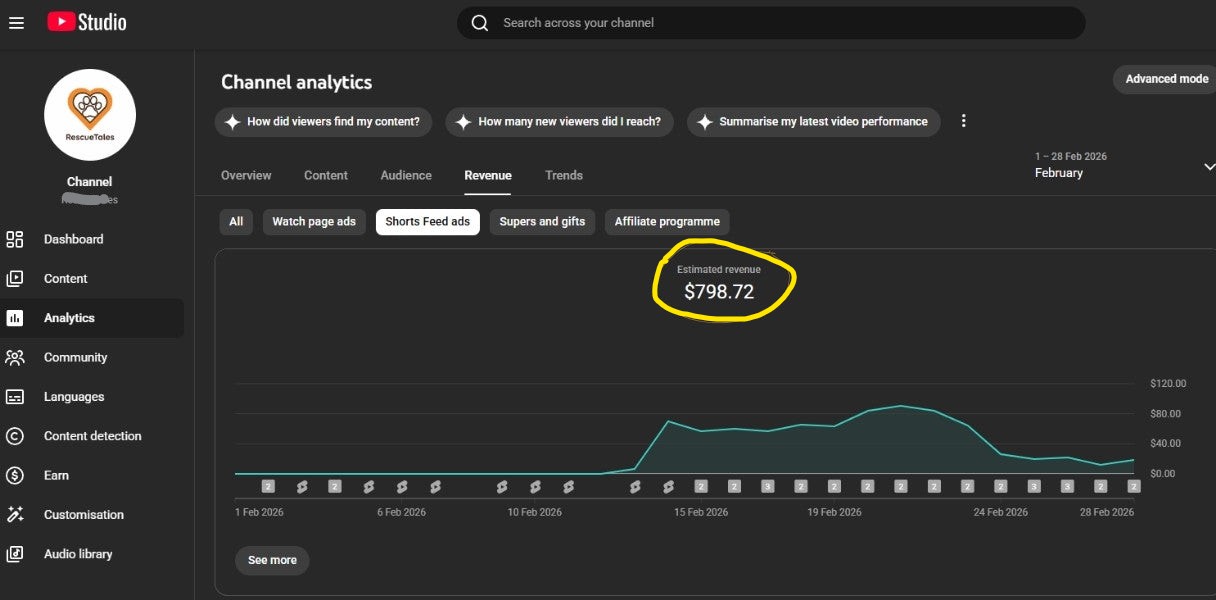Focus the "Search across your channel" field
This screenshot has width=1216, height=600.
[x=771, y=23]
